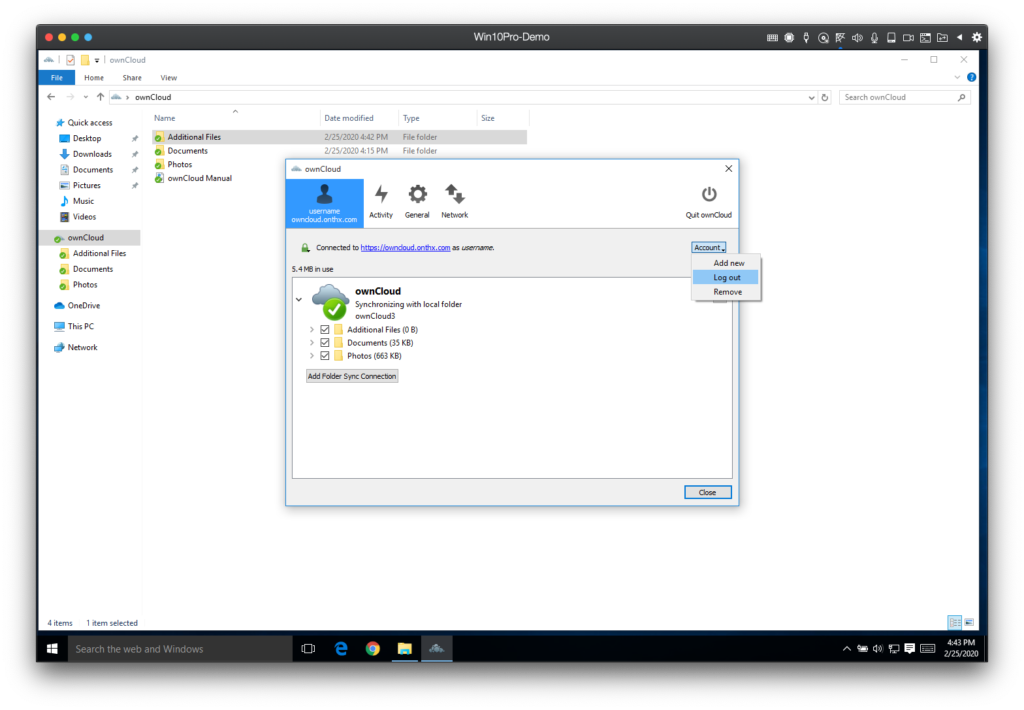Image resolution: width=1024 pixels, height=710 pixels.
Task: Open the Windows Start menu
Action: pyautogui.click(x=52, y=649)
